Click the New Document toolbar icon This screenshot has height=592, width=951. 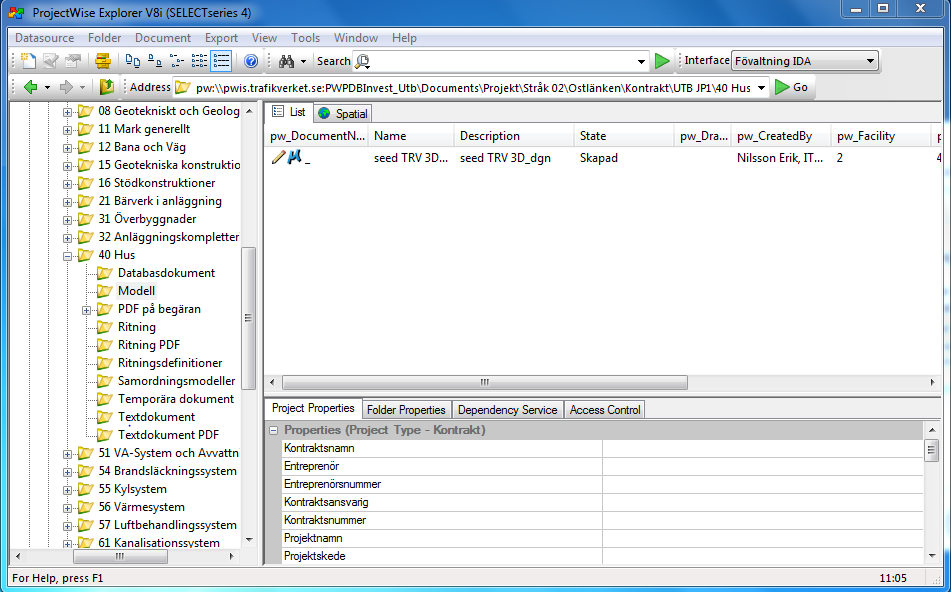click(29, 61)
